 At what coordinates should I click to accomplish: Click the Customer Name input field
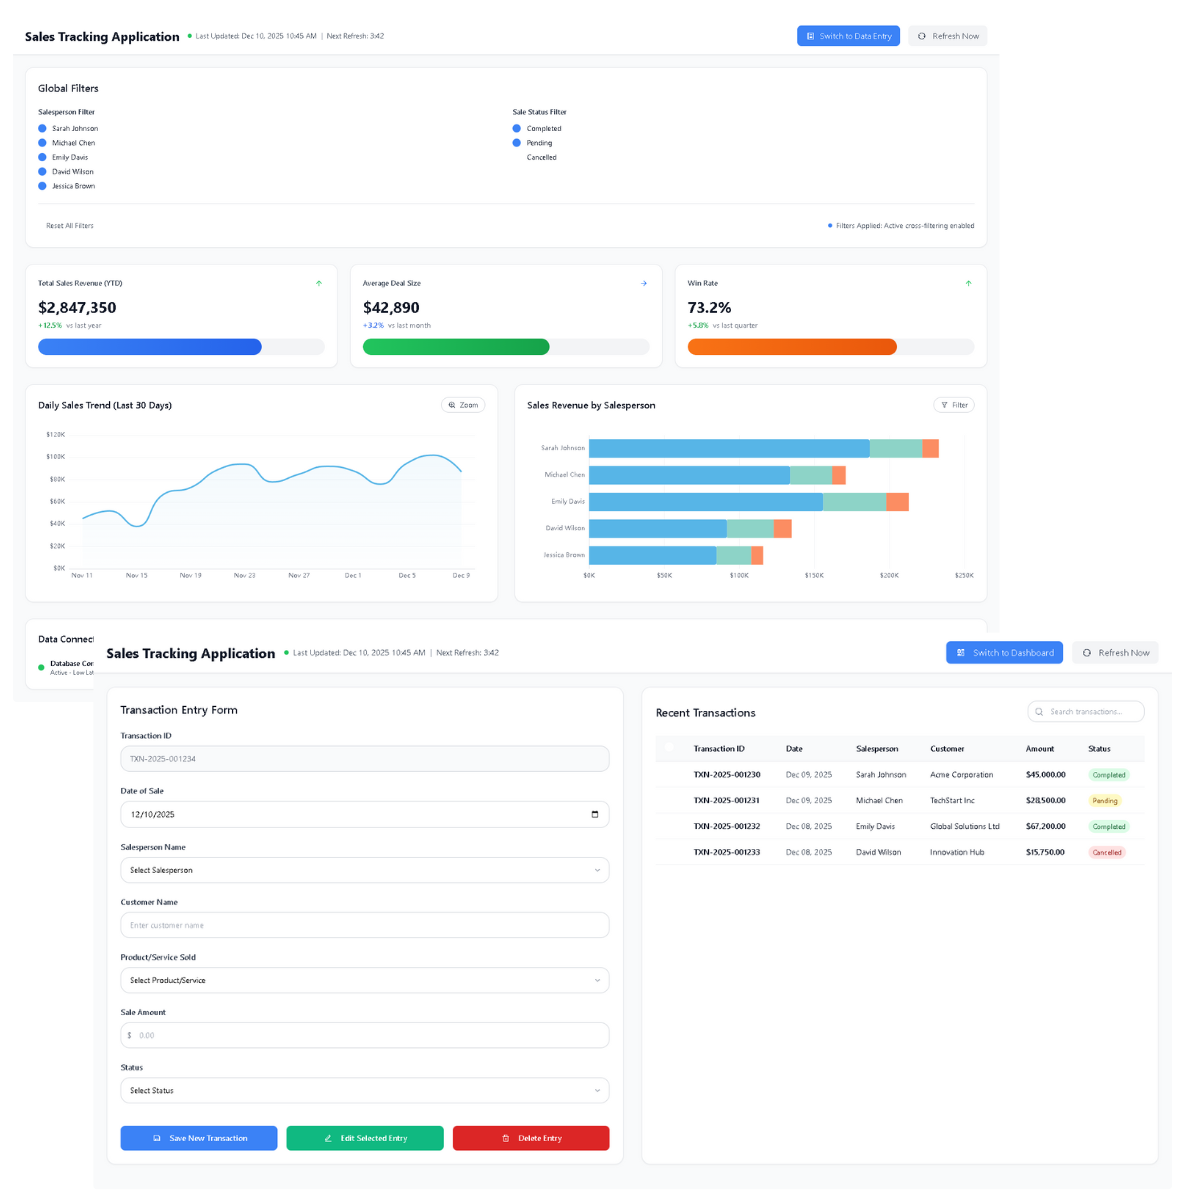tap(364, 925)
